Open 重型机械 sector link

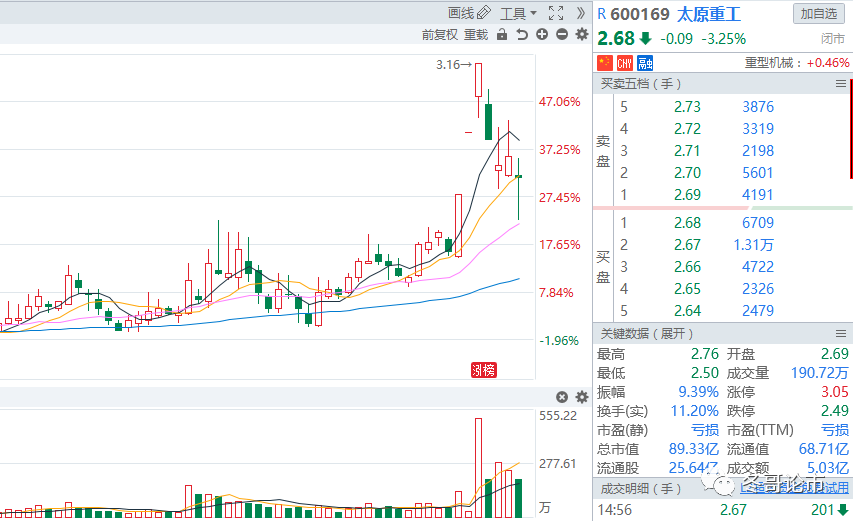[769, 63]
